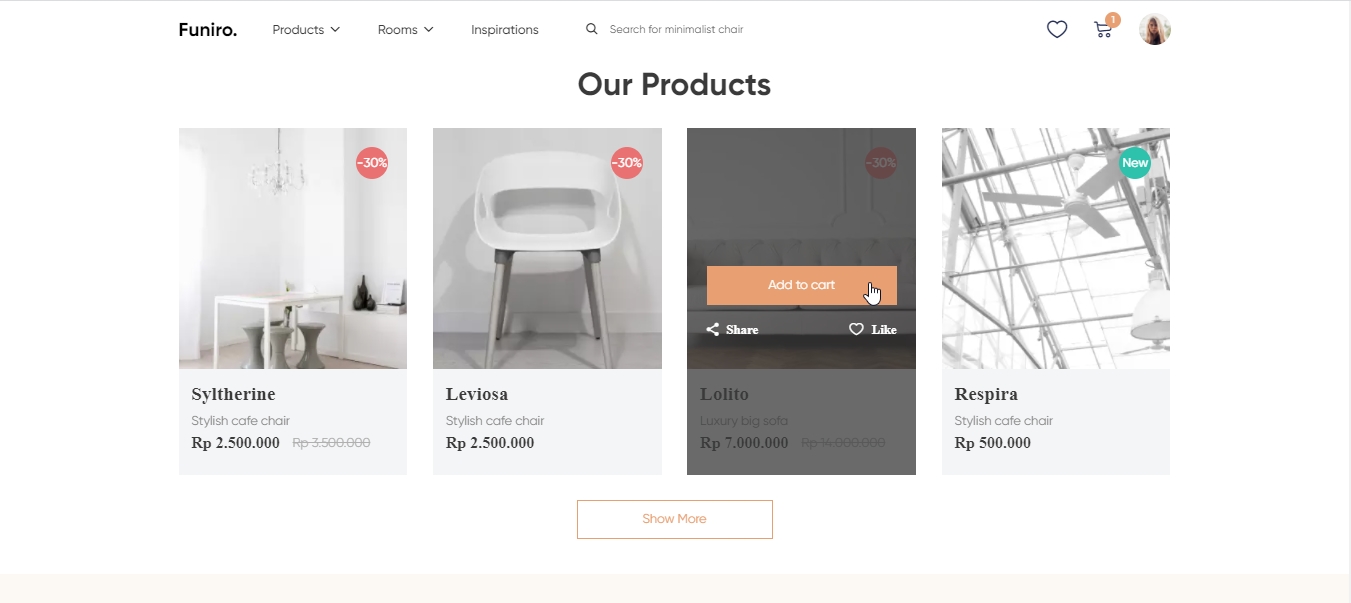This screenshot has width=1351, height=603.
Task: Open the Leviosa product title
Action: 477,394
